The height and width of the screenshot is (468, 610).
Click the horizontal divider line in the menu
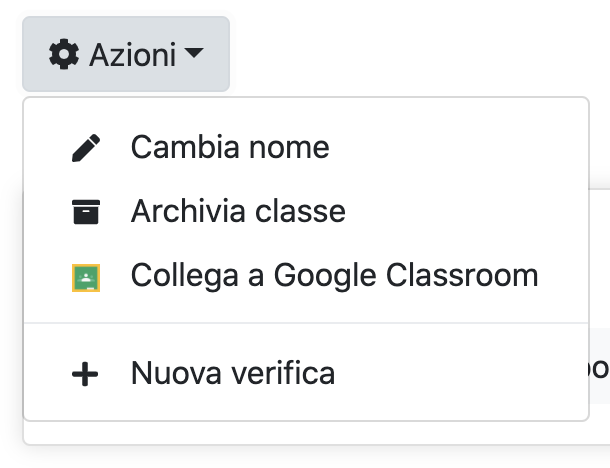click(306, 323)
